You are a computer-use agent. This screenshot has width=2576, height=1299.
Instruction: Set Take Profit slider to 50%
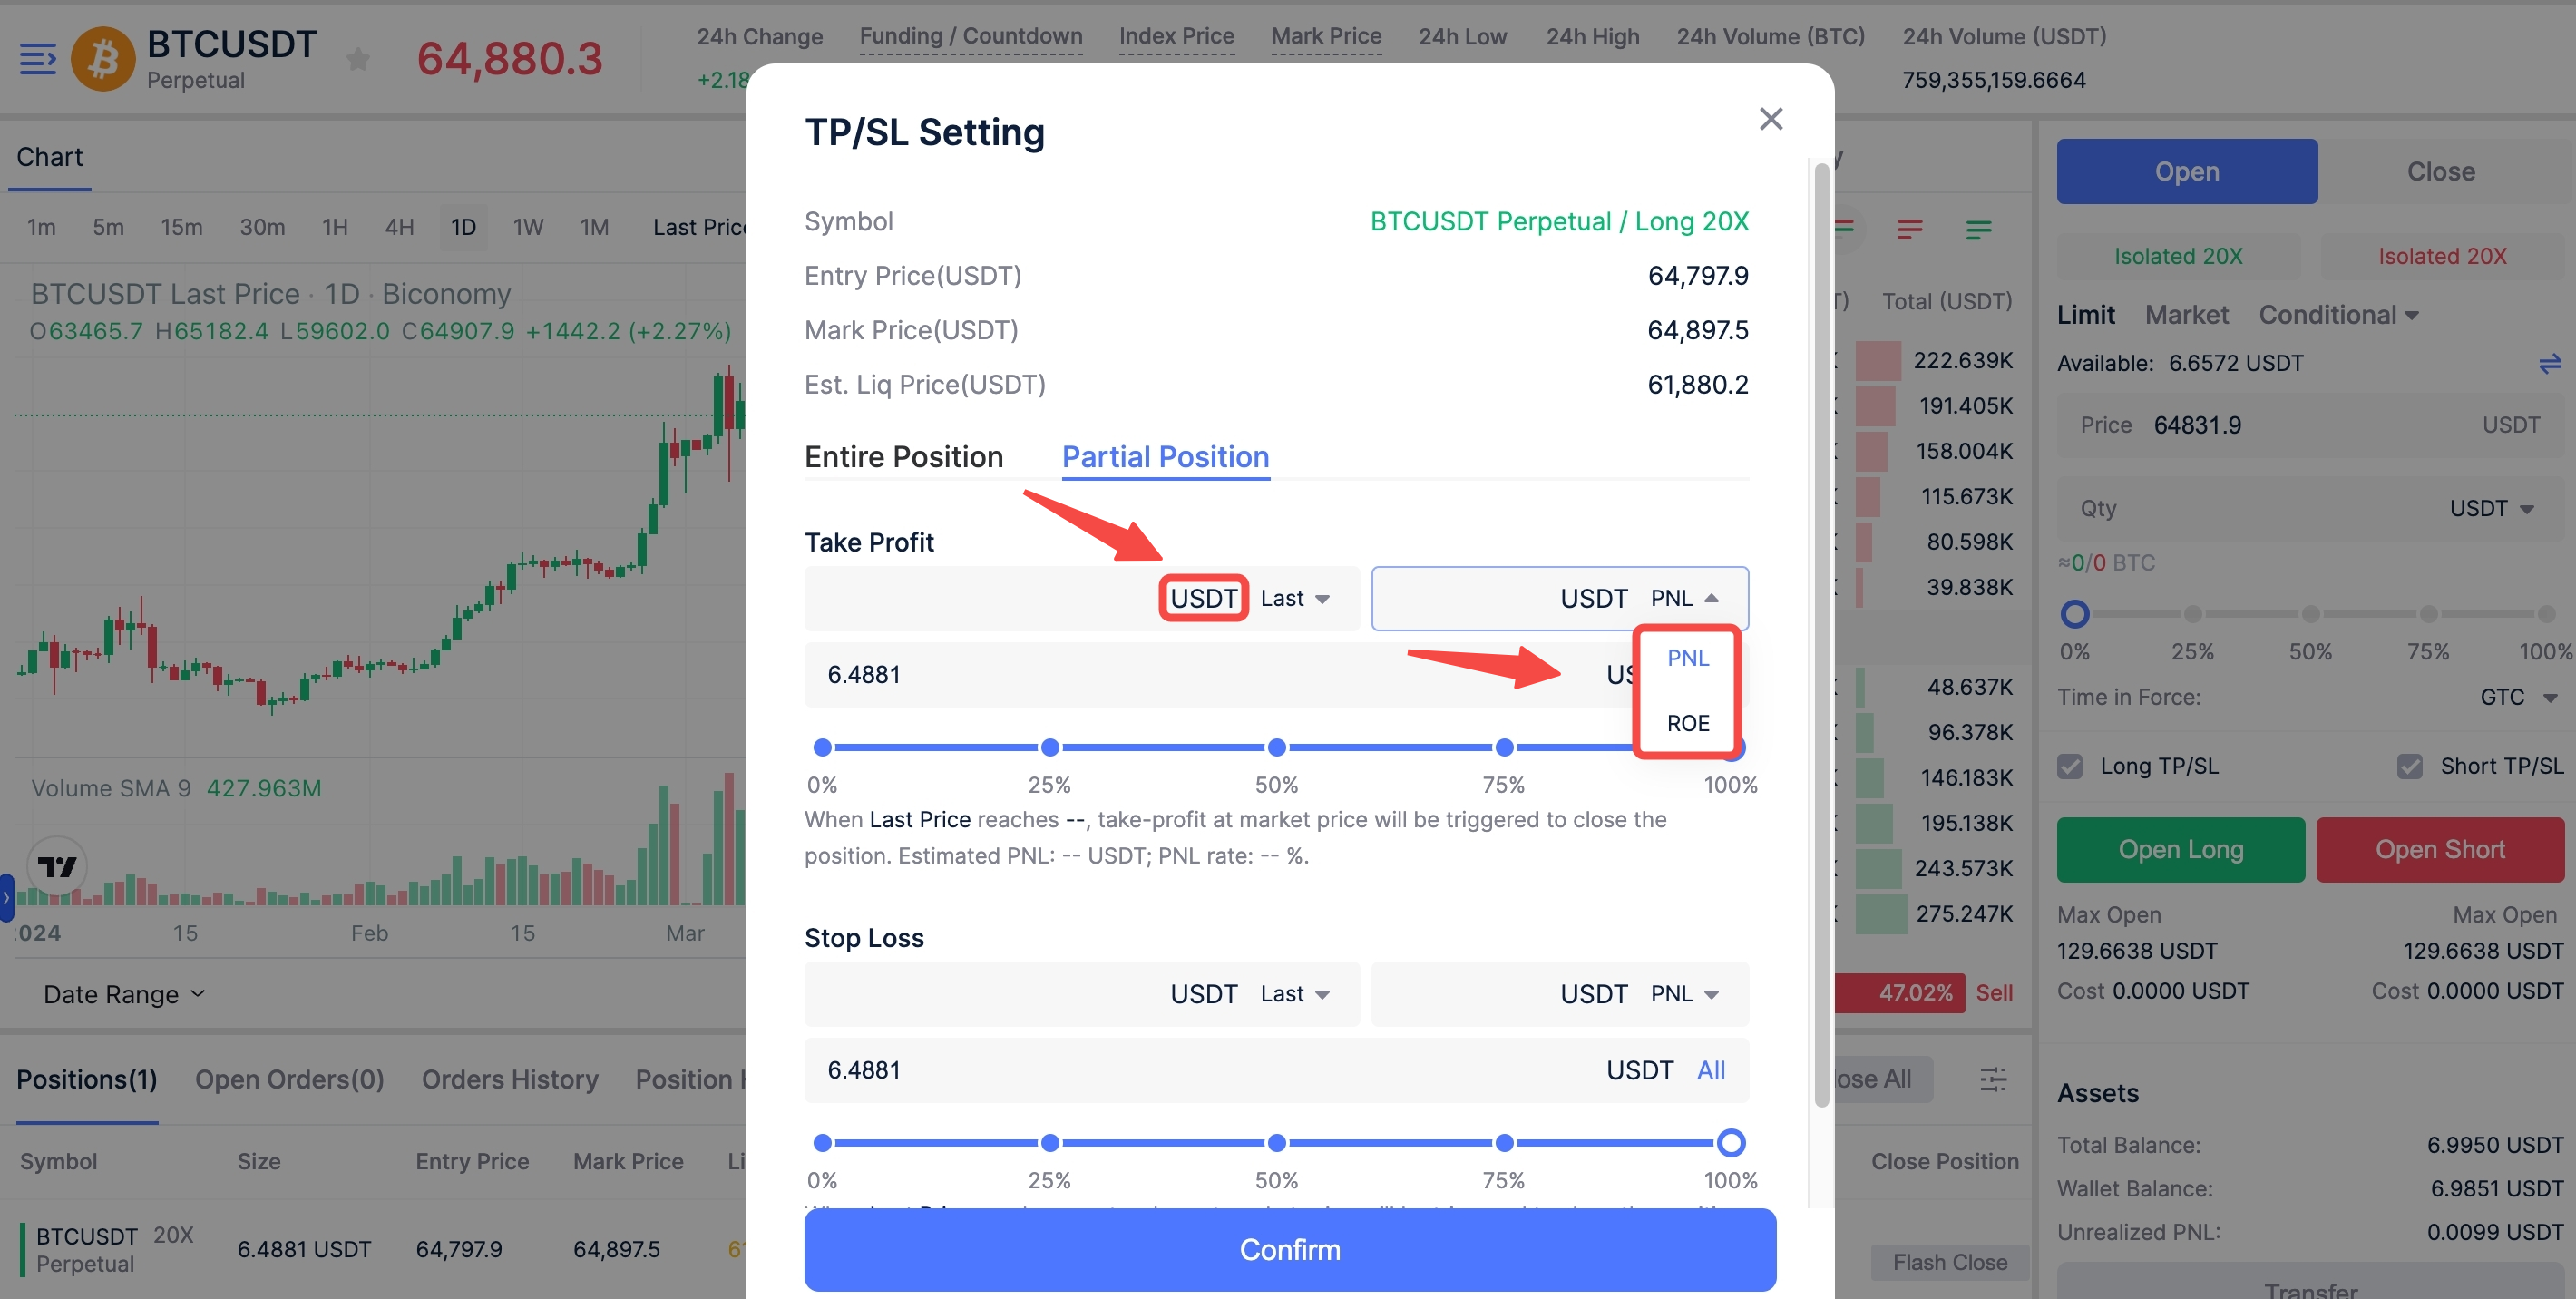click(x=1277, y=747)
